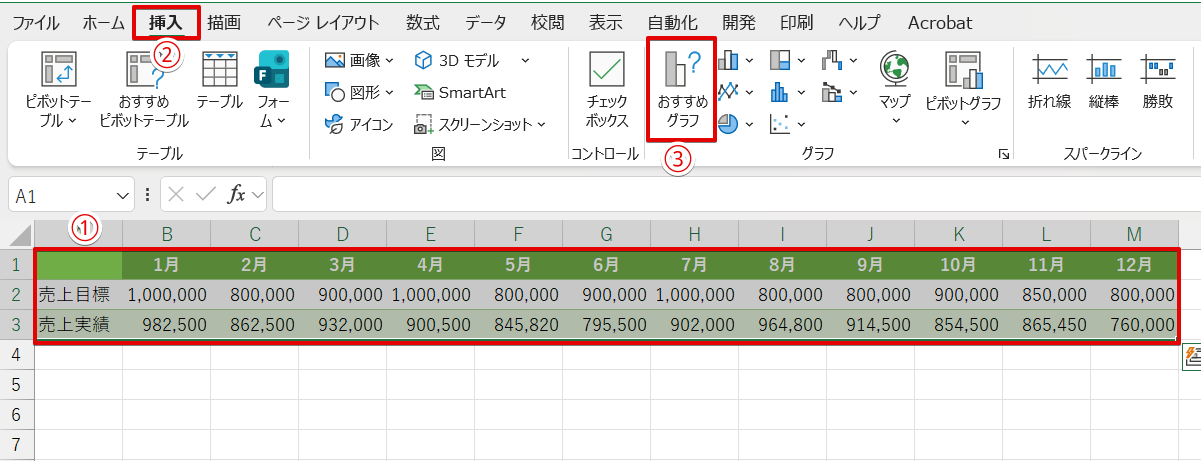The width and height of the screenshot is (1201, 461).
Task: Open the ピボットテーブル dropdown button
Action: coord(58,90)
